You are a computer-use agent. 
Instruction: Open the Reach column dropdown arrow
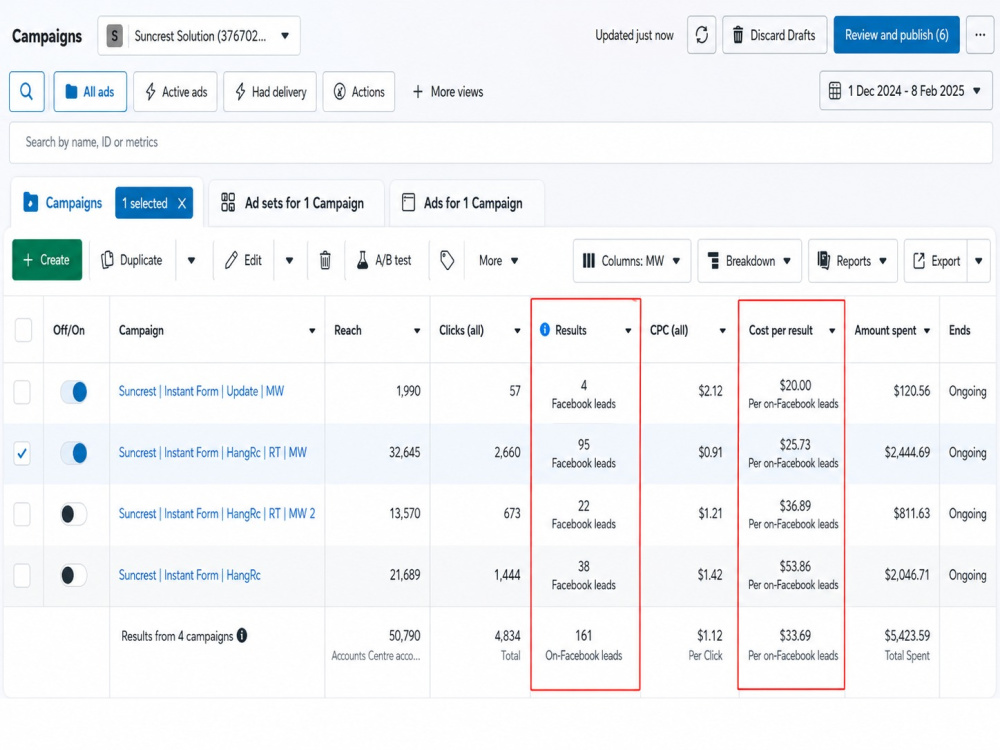pos(417,330)
